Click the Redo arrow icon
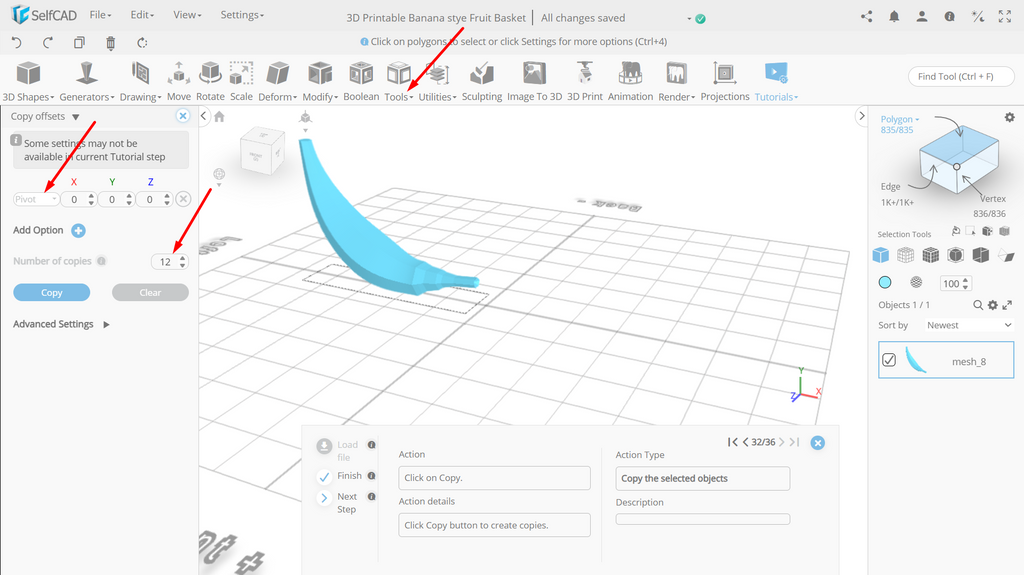Screen dimensions: 1024x575 point(48,43)
